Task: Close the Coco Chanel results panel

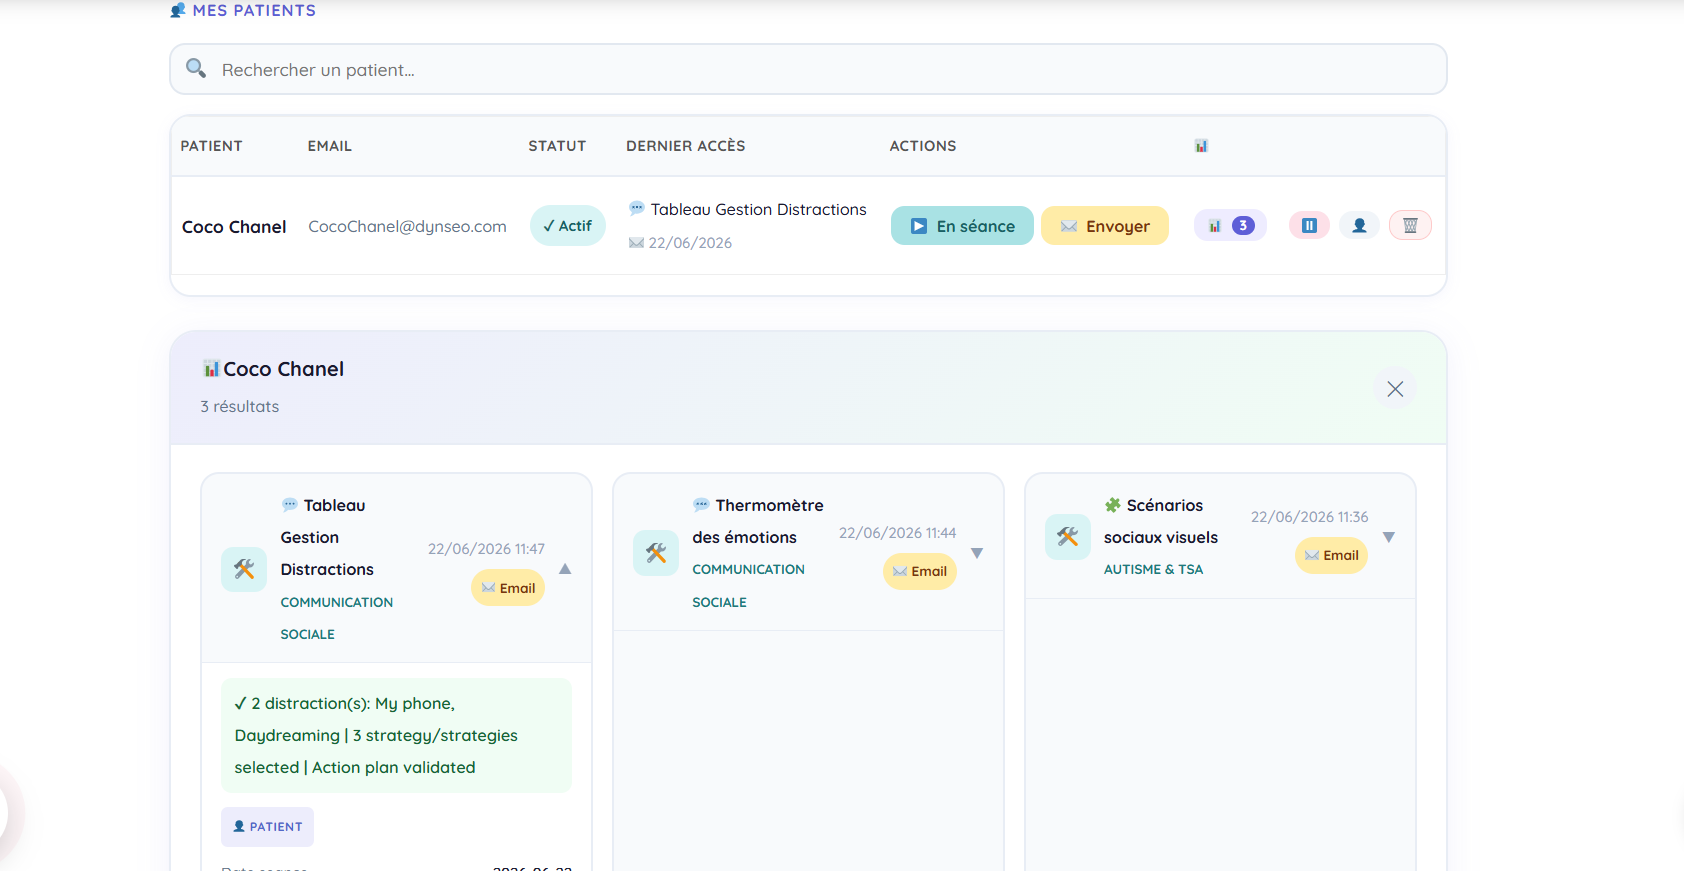Action: 1395,389
